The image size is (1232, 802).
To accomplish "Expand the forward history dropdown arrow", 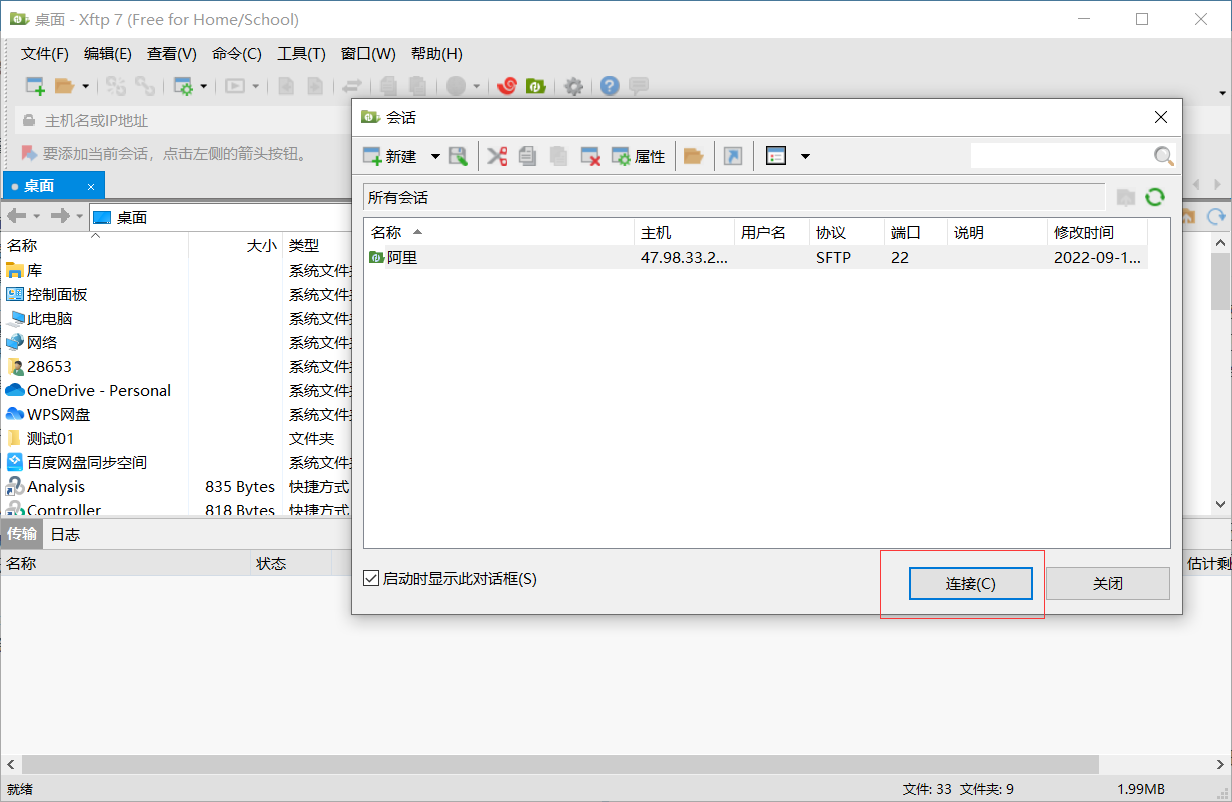I will coord(79,216).
